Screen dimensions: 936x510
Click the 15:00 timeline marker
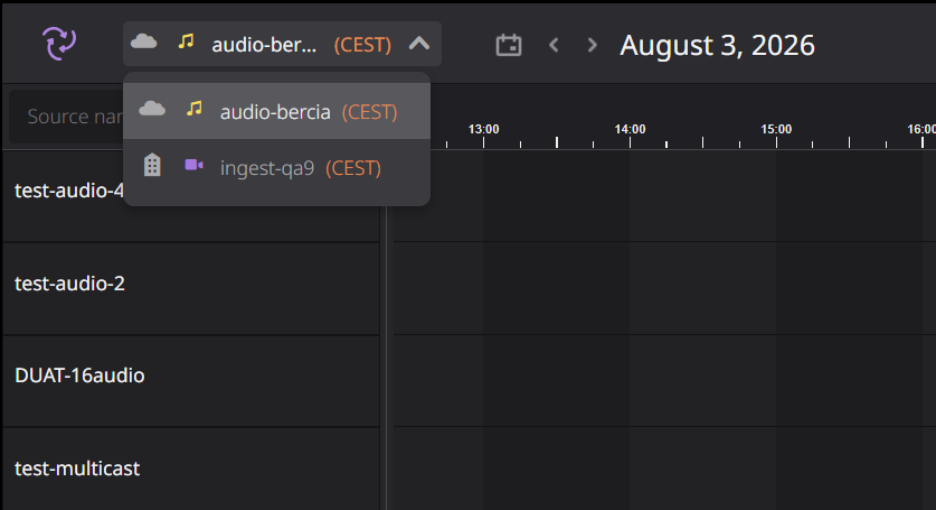776,129
